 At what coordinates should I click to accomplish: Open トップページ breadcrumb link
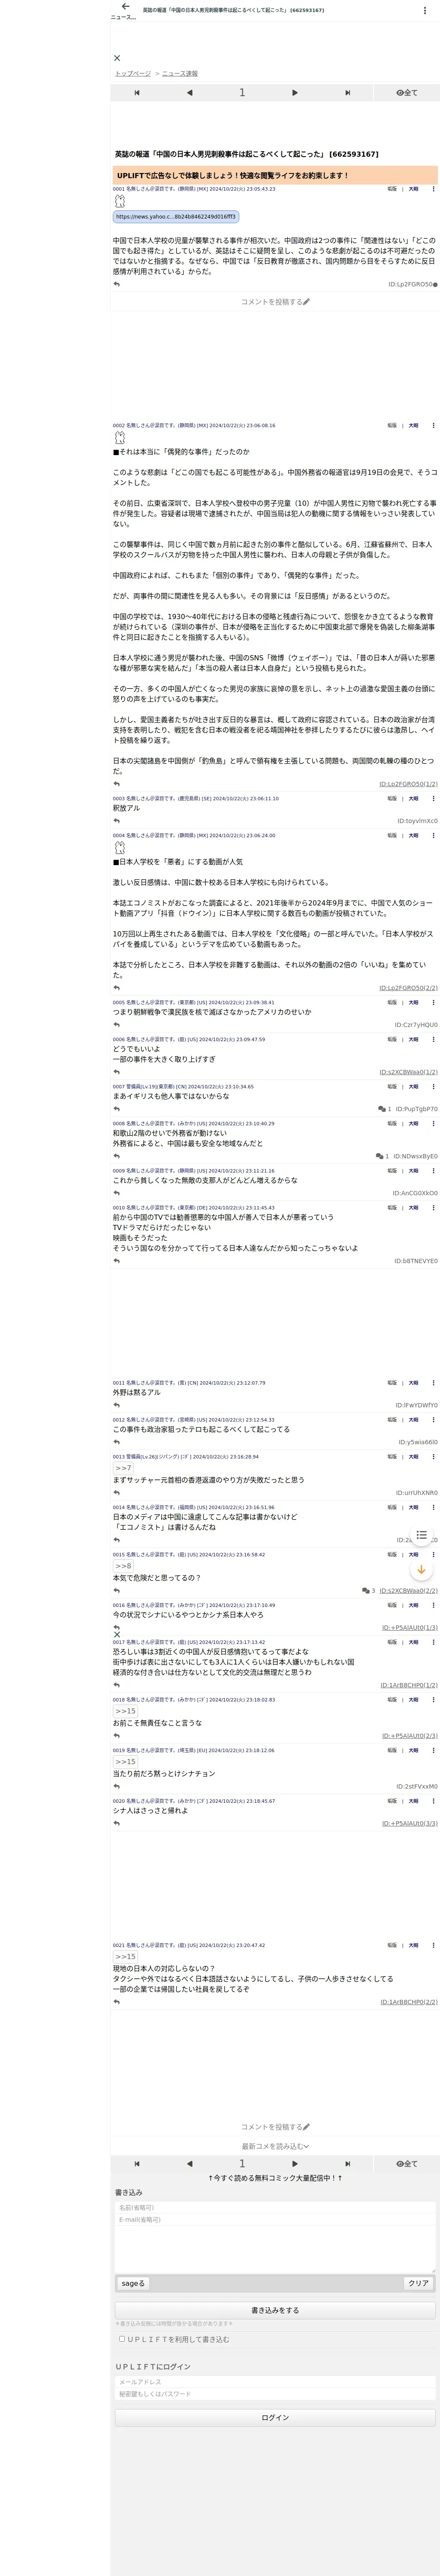tap(133, 73)
